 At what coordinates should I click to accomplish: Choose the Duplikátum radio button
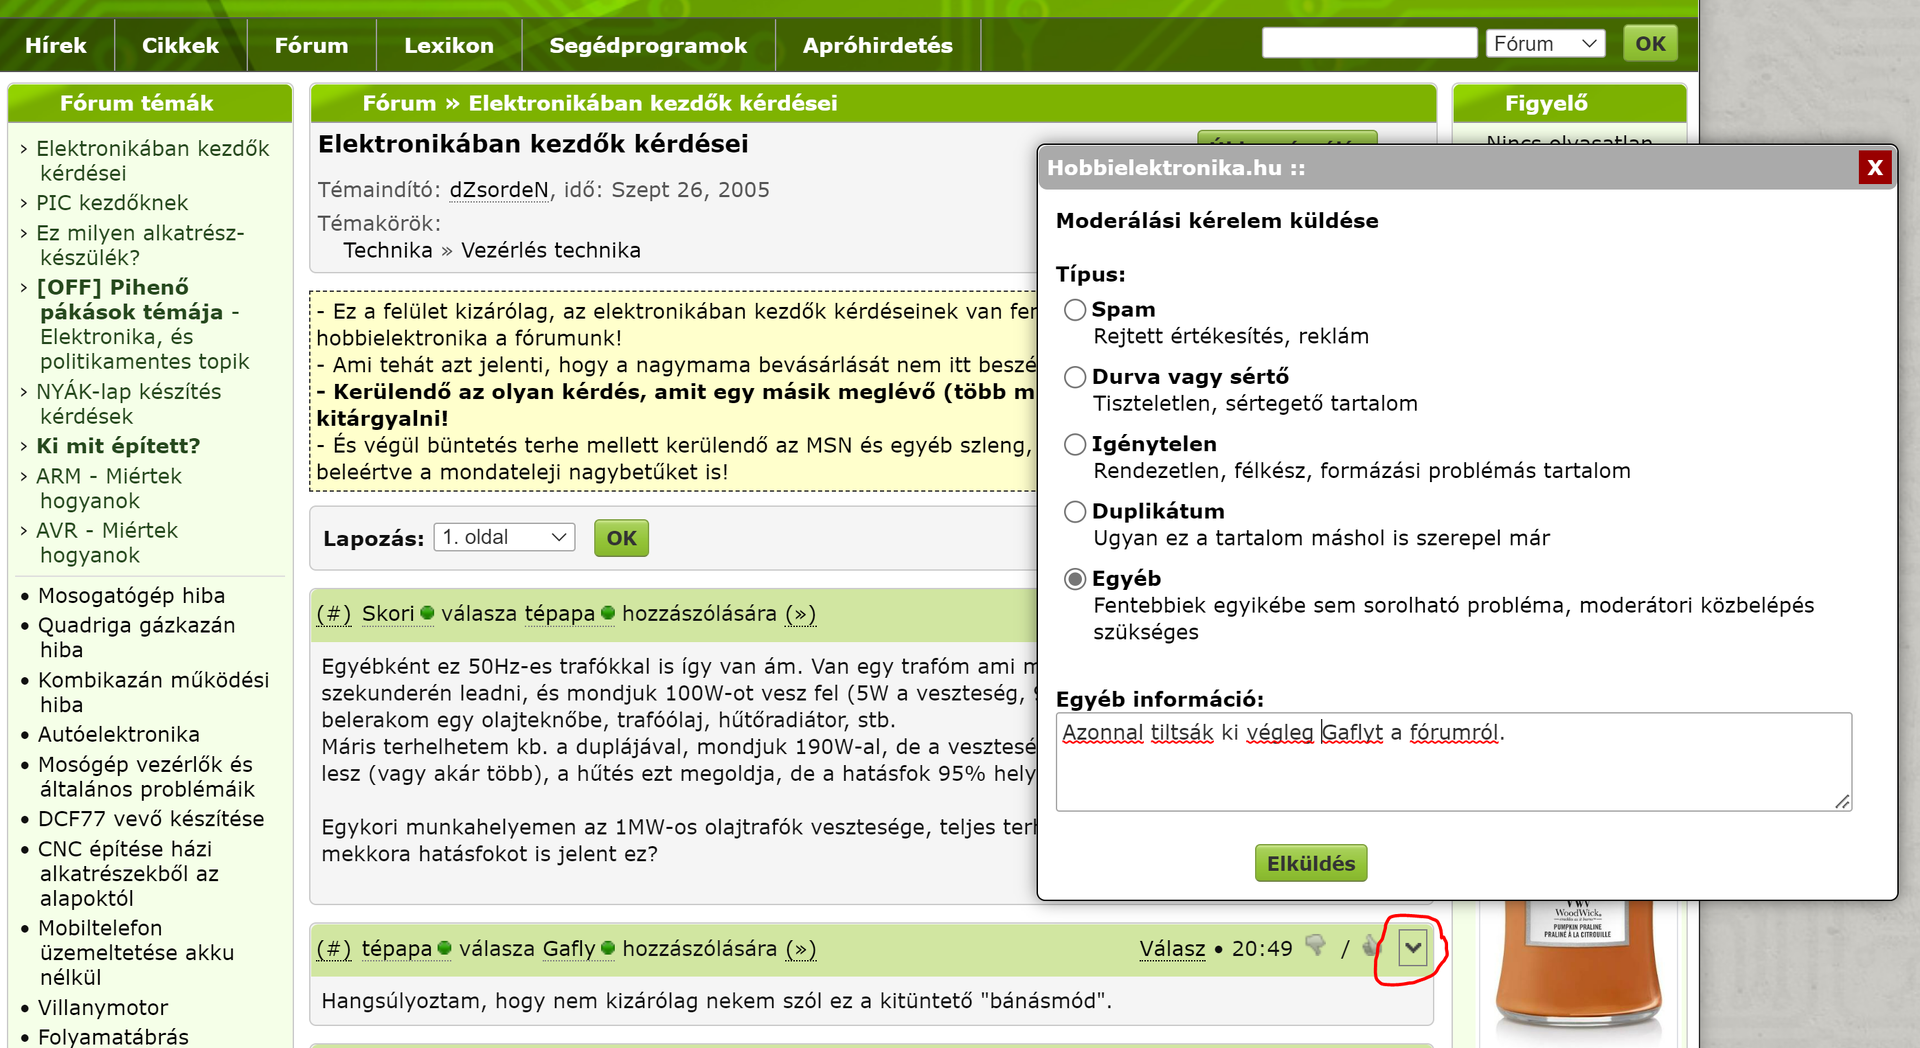pos(1075,512)
